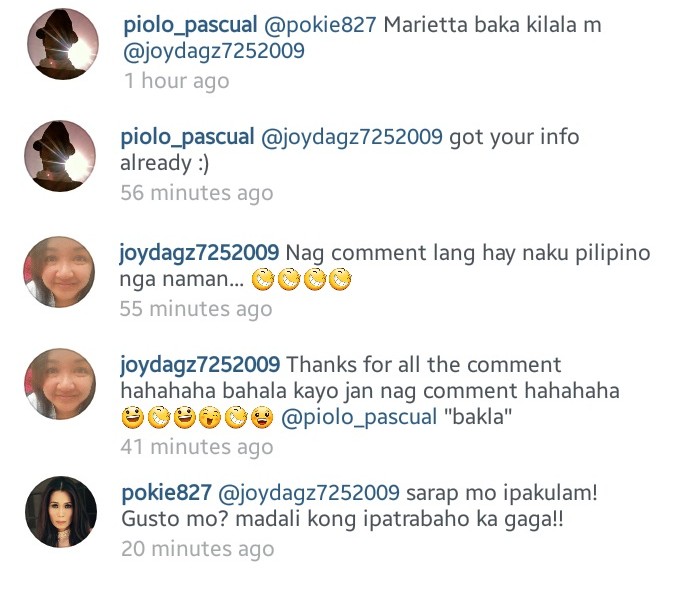Open piolo_pascual username in 'got your info' comment

click(x=187, y=138)
